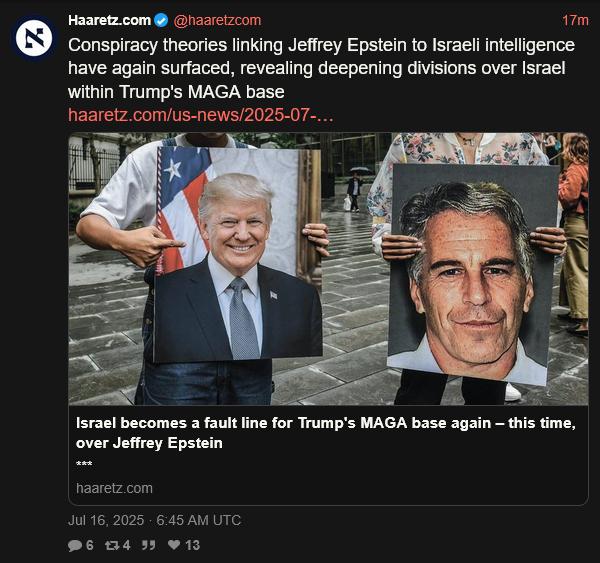The height and width of the screenshot is (563, 600).
Task: Click the 17m timestamp link
Action: 575,20
